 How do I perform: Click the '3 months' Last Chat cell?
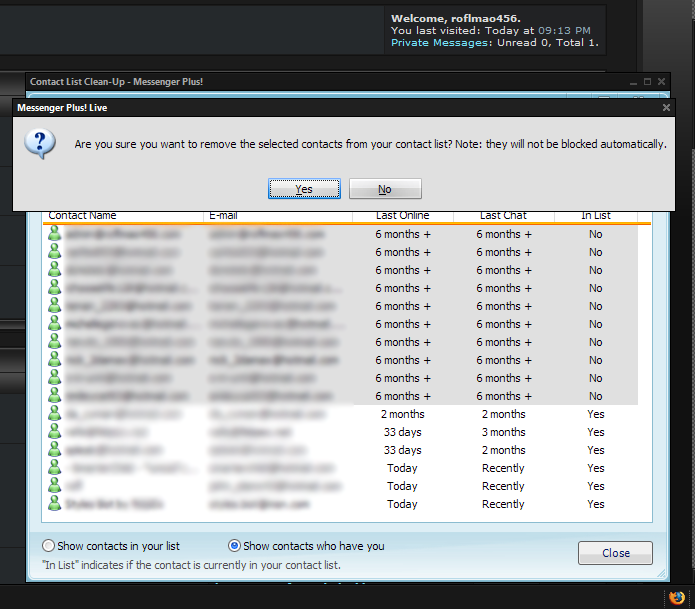click(504, 432)
